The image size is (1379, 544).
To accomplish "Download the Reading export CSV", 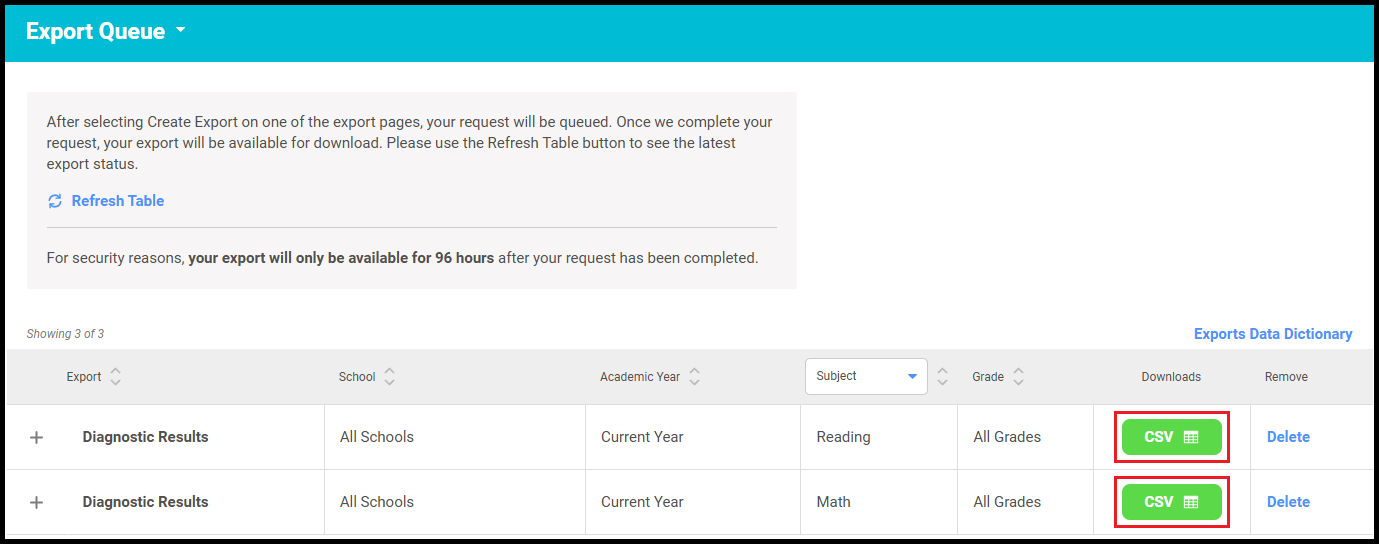I will pyautogui.click(x=1171, y=437).
